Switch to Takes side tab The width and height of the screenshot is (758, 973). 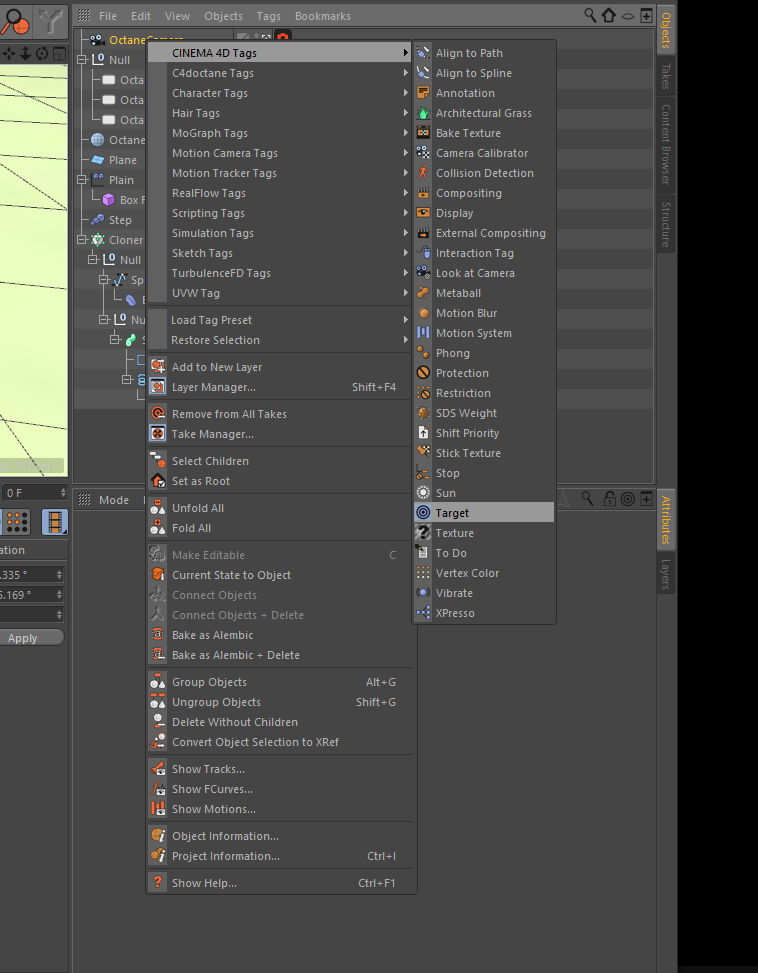pos(666,76)
